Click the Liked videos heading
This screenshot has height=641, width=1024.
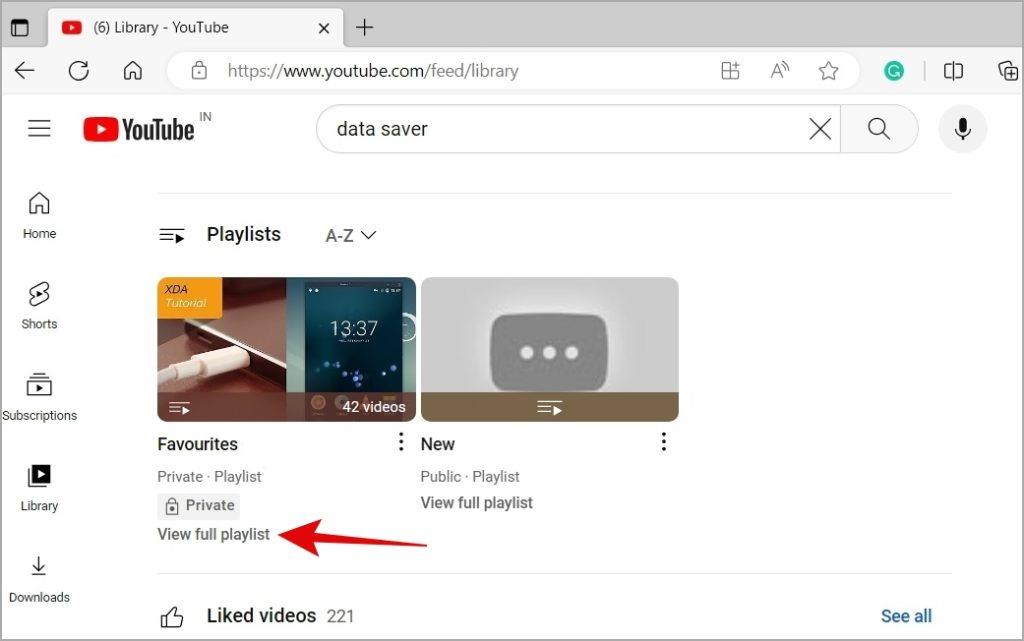point(261,616)
